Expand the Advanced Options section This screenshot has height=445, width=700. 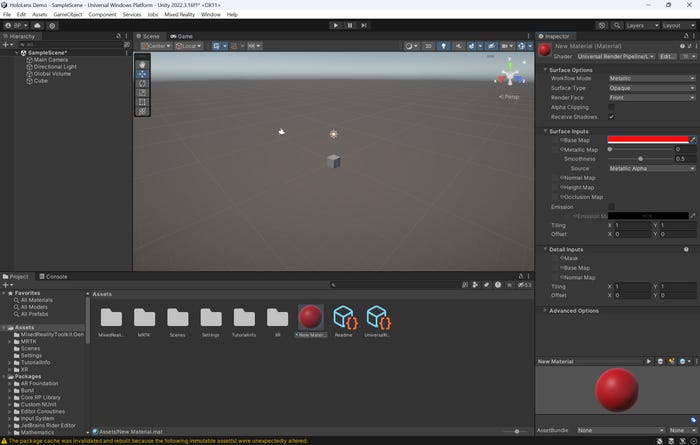click(574, 311)
